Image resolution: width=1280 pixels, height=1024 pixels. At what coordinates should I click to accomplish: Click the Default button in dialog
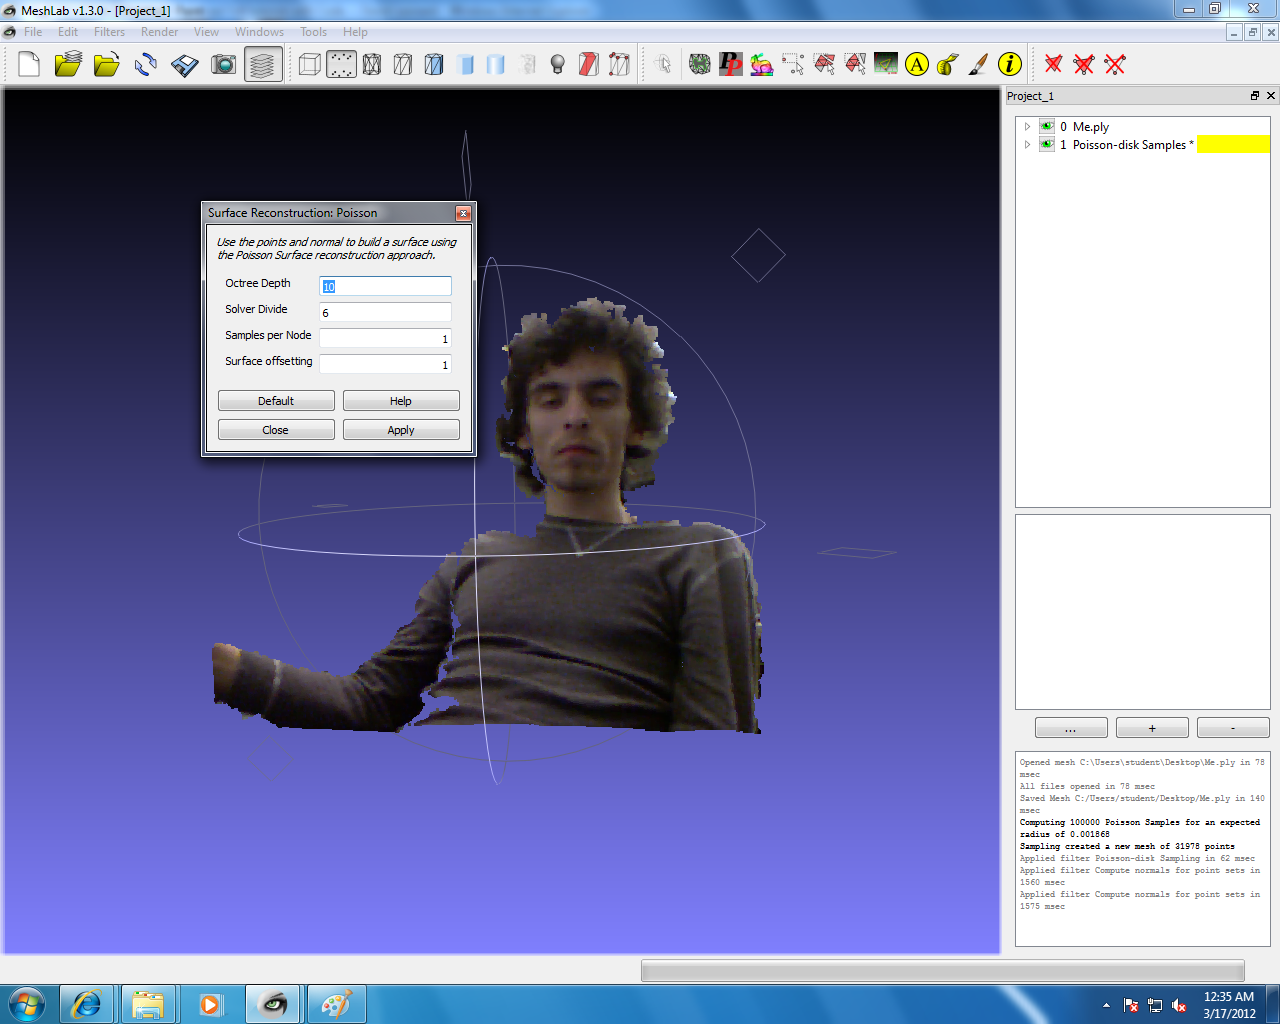tap(276, 401)
